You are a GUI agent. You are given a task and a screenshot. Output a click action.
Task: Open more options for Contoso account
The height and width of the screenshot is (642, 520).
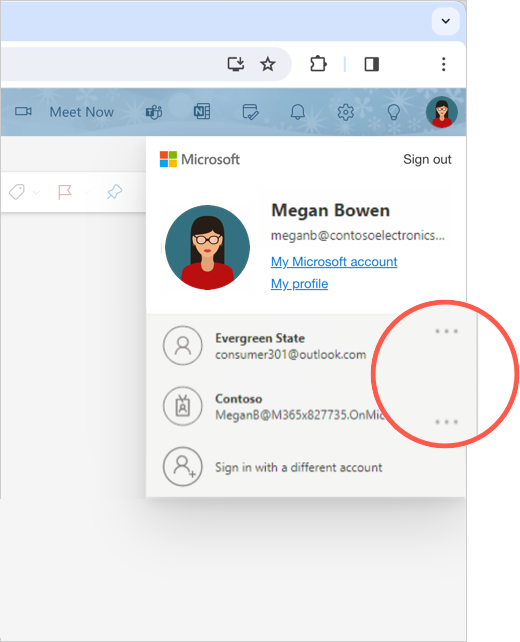[446, 422]
